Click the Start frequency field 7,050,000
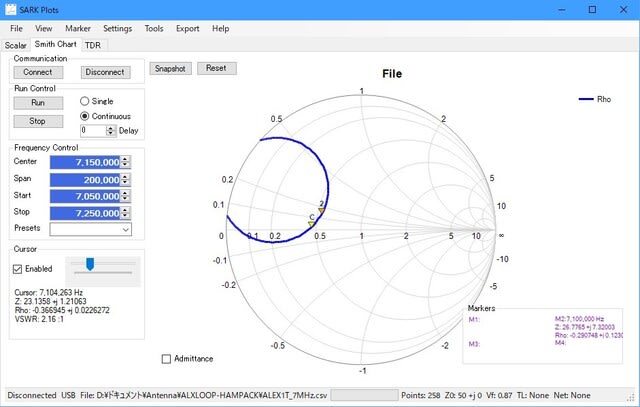Screen dimensions: 640x407 point(85,196)
